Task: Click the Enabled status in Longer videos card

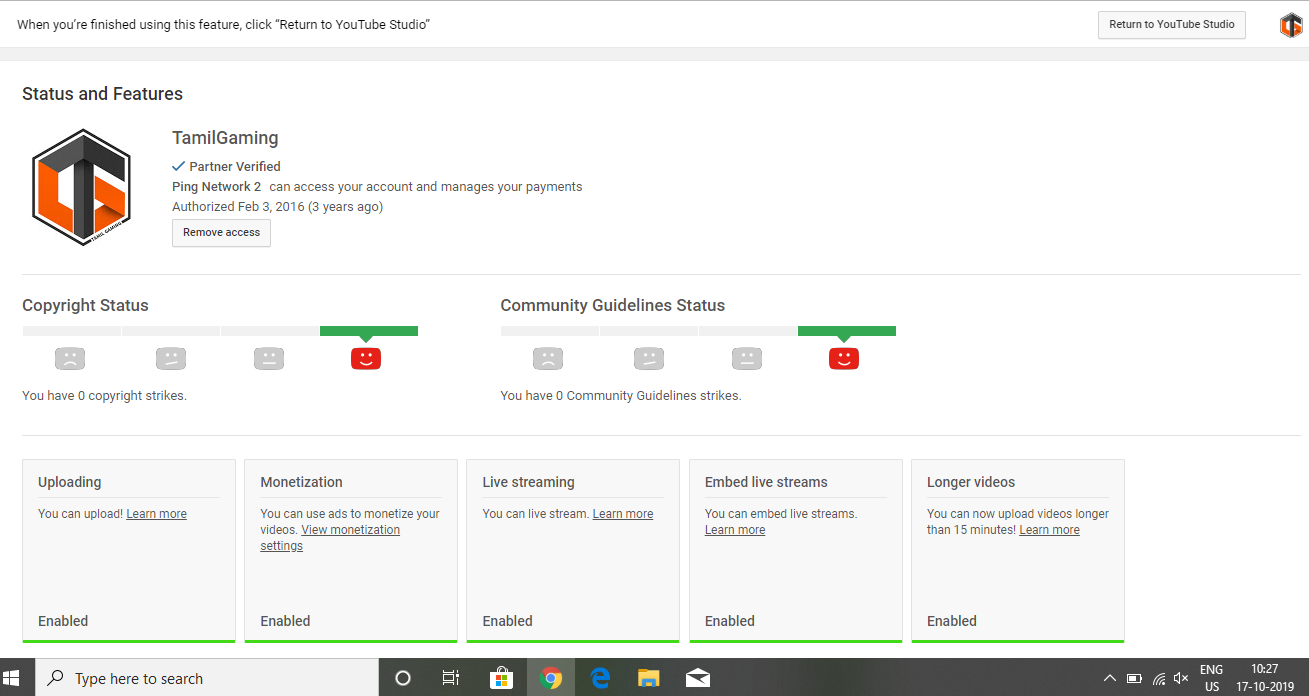Action: click(952, 621)
